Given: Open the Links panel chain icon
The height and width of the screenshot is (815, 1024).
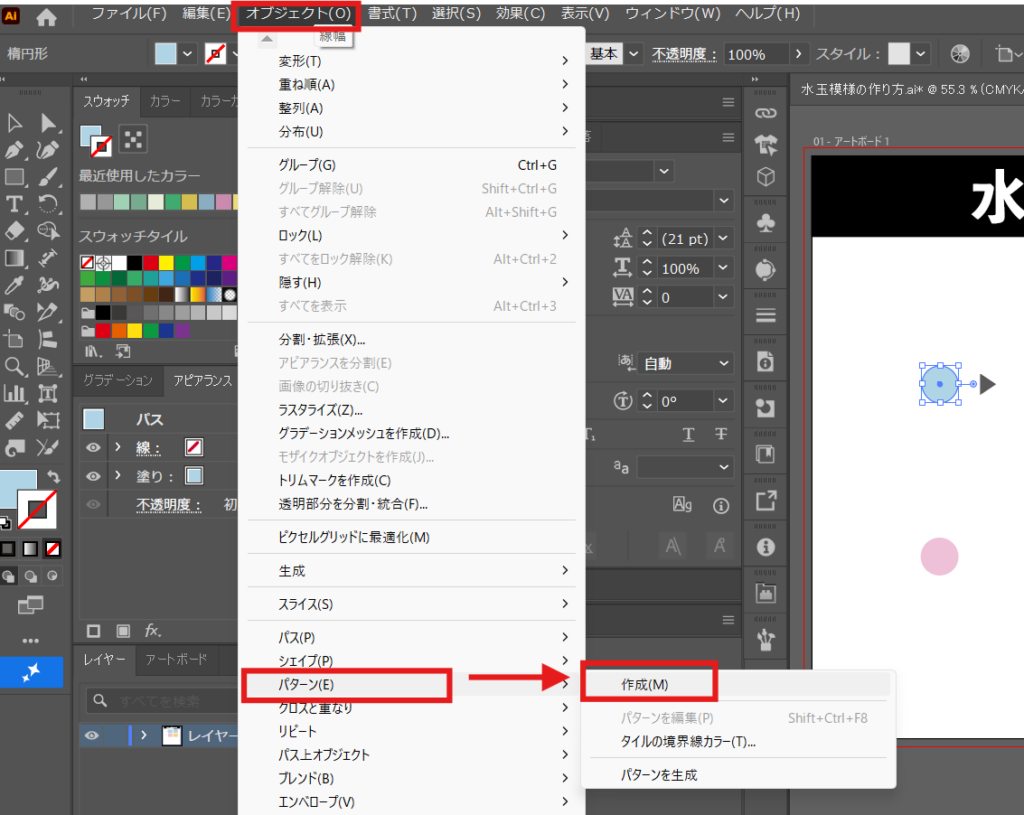Looking at the screenshot, I should 766,112.
